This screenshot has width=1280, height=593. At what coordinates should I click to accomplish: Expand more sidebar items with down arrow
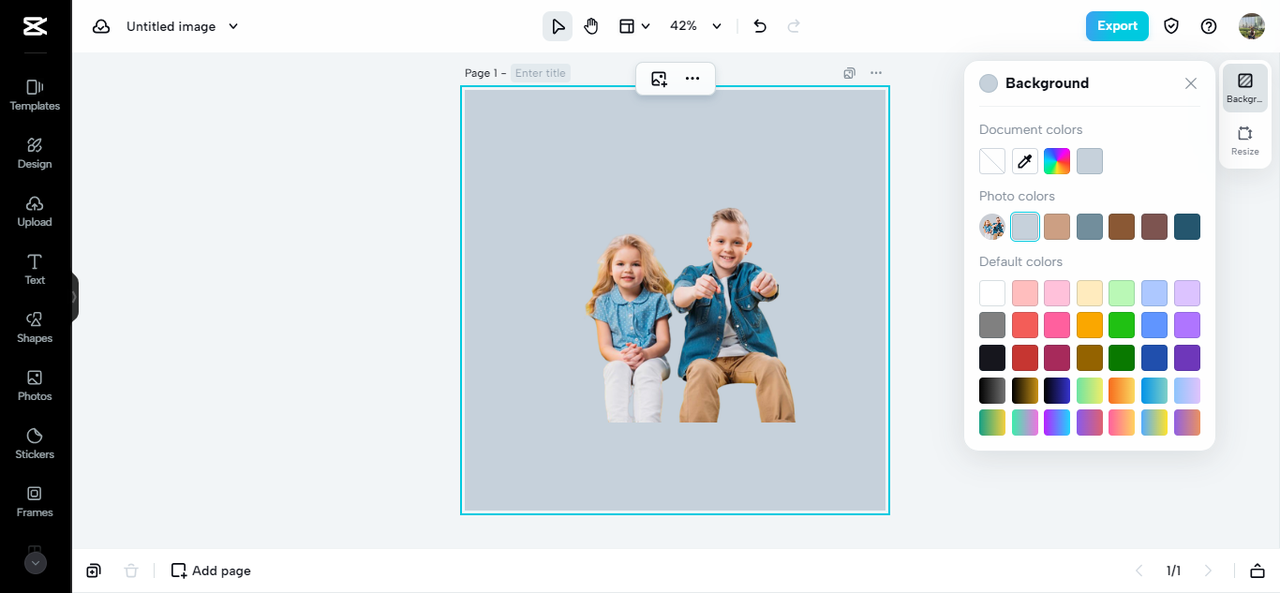35,563
